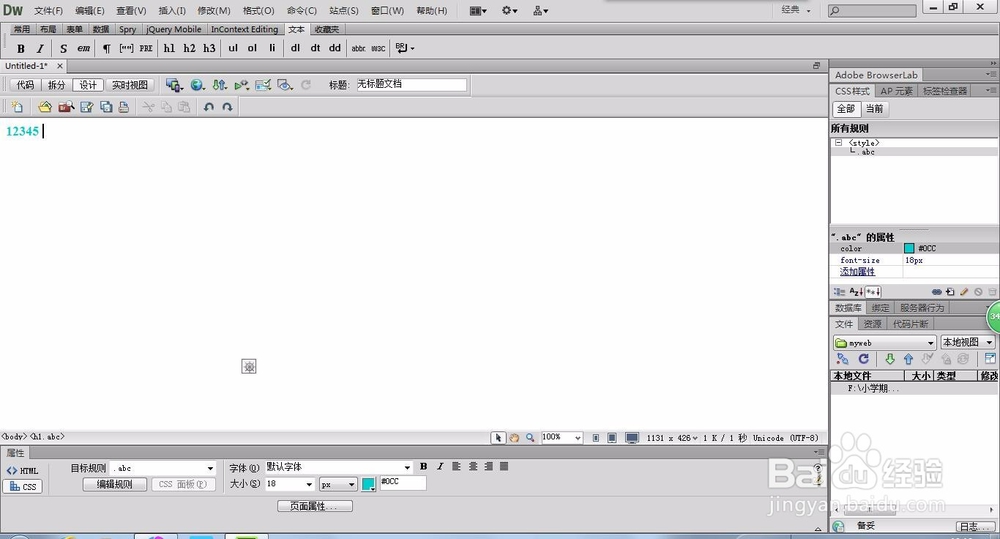Viewport: 1000px width, 539px height.
Task: Switch to Code view (代码)
Action: tap(25, 85)
